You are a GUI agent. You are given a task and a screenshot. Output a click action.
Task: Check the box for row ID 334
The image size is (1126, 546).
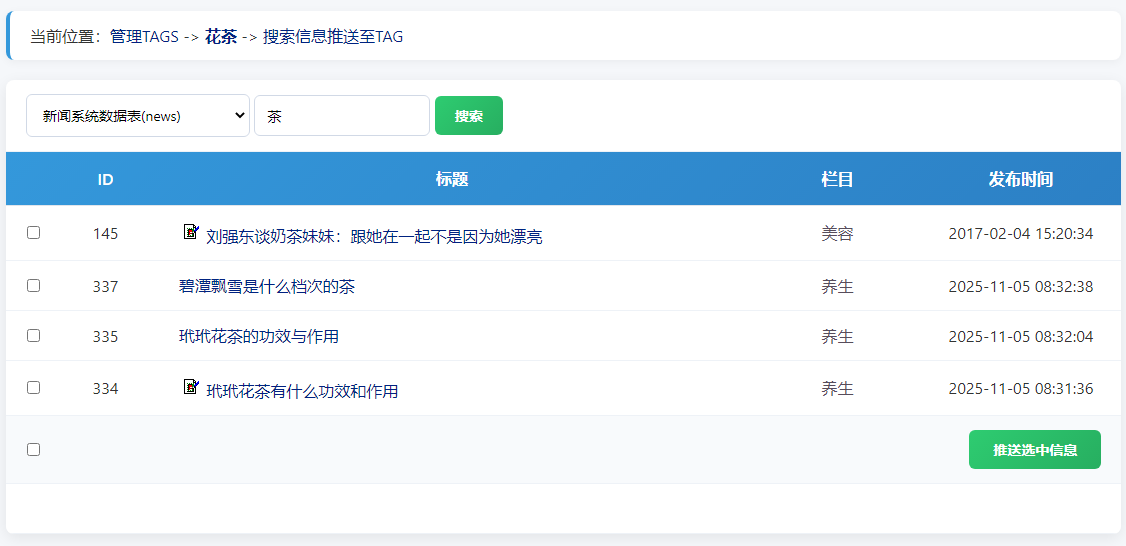33,388
